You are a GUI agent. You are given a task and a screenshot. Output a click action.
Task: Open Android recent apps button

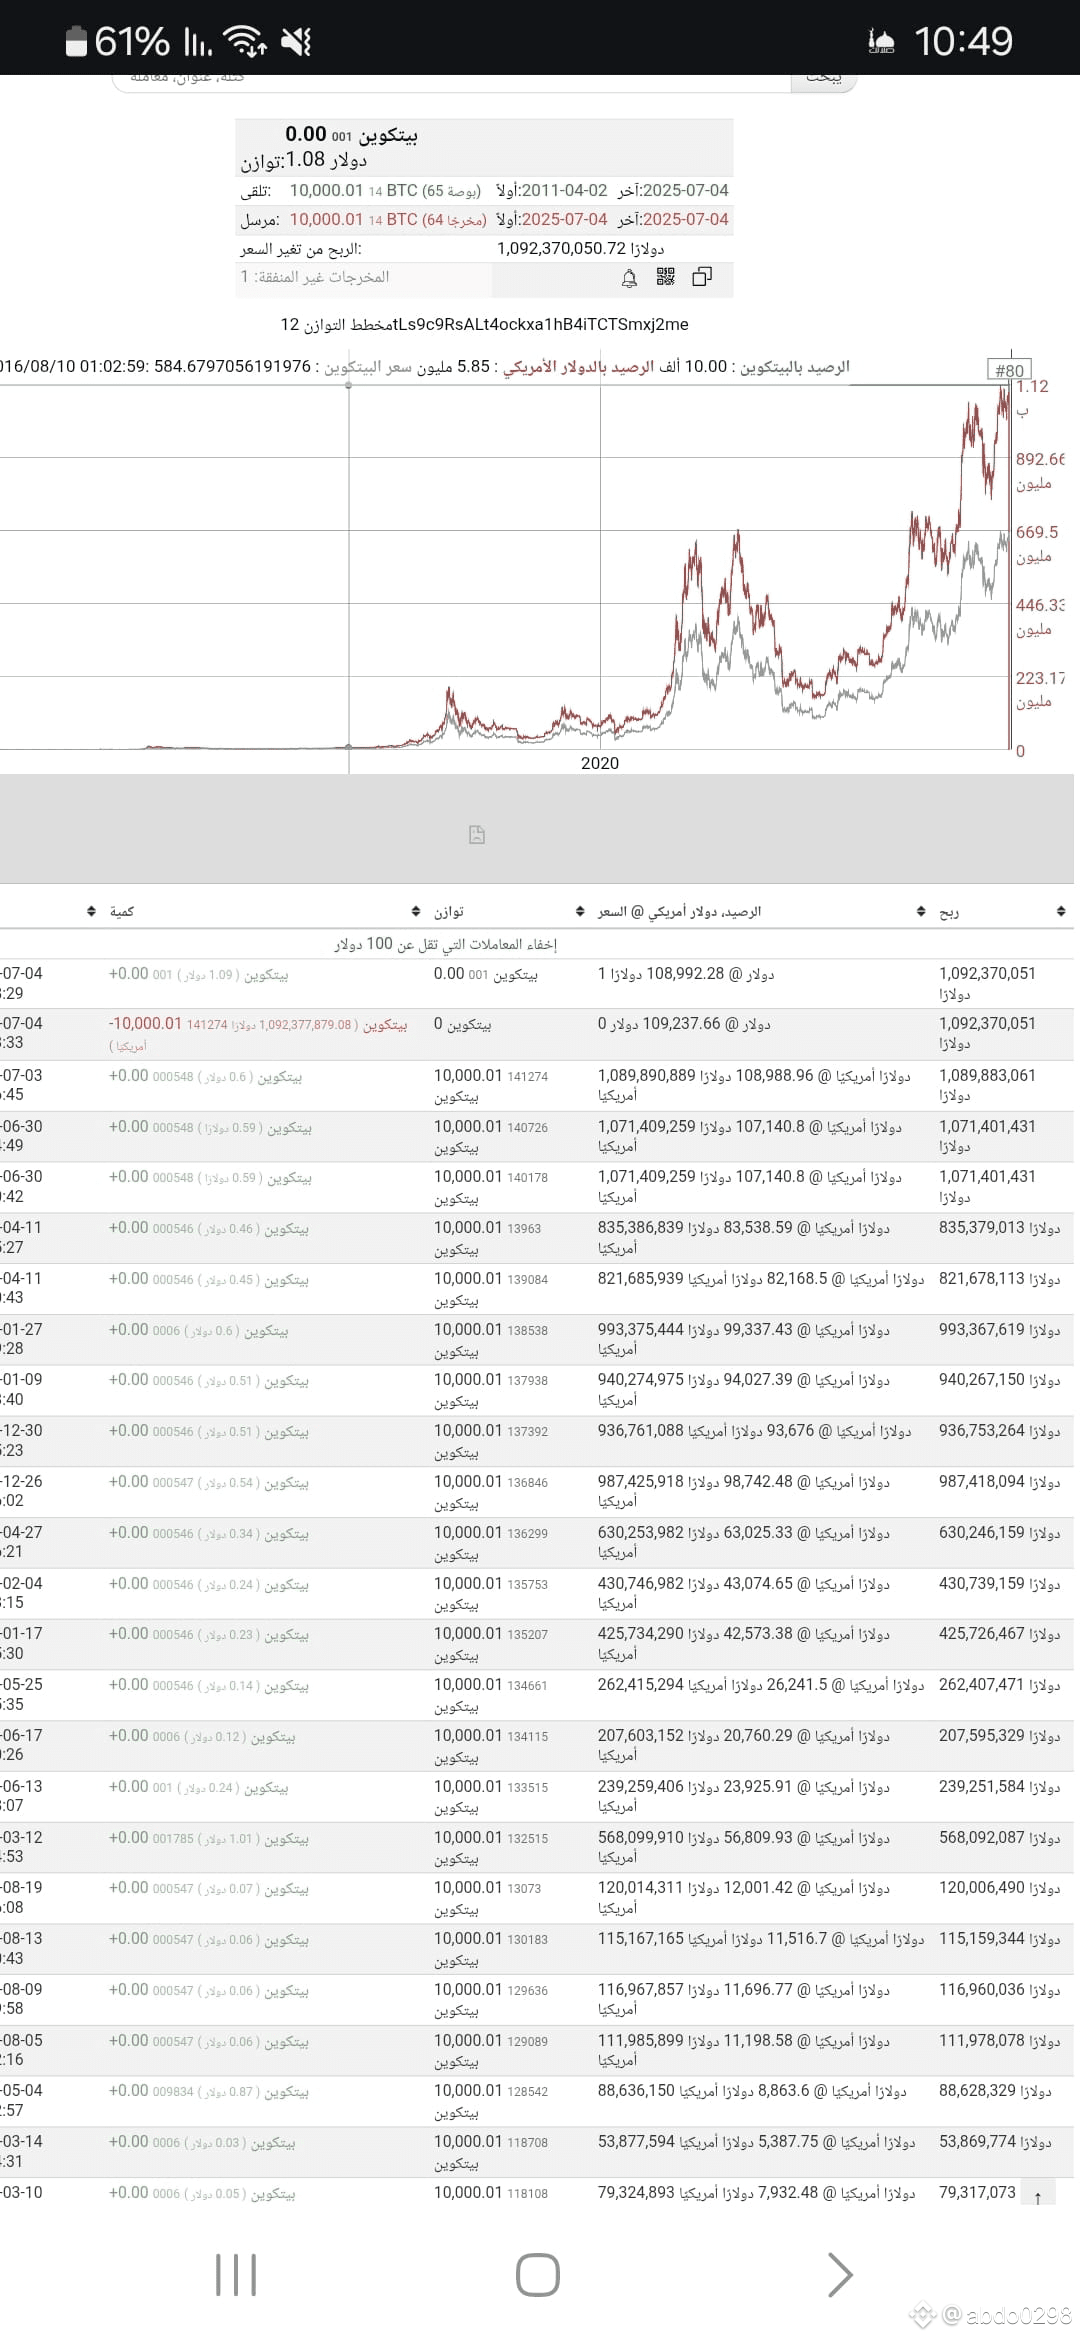[x=236, y=2275]
